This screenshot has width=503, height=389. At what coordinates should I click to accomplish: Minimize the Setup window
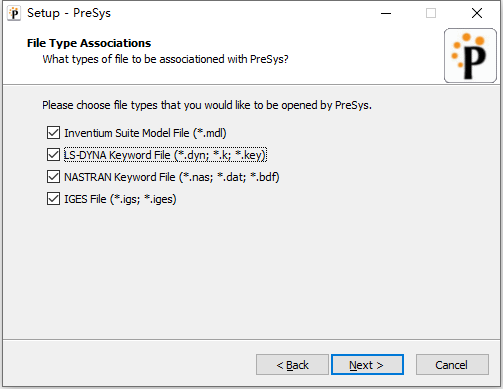(386, 13)
